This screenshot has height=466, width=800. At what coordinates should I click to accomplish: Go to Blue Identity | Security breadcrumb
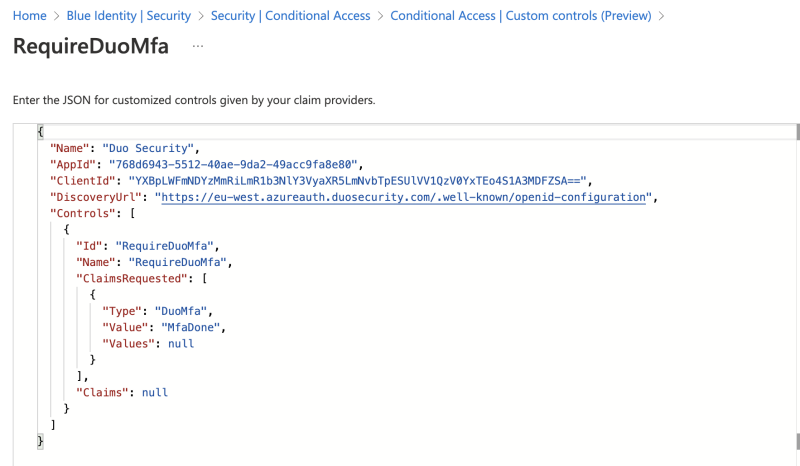click(x=129, y=16)
